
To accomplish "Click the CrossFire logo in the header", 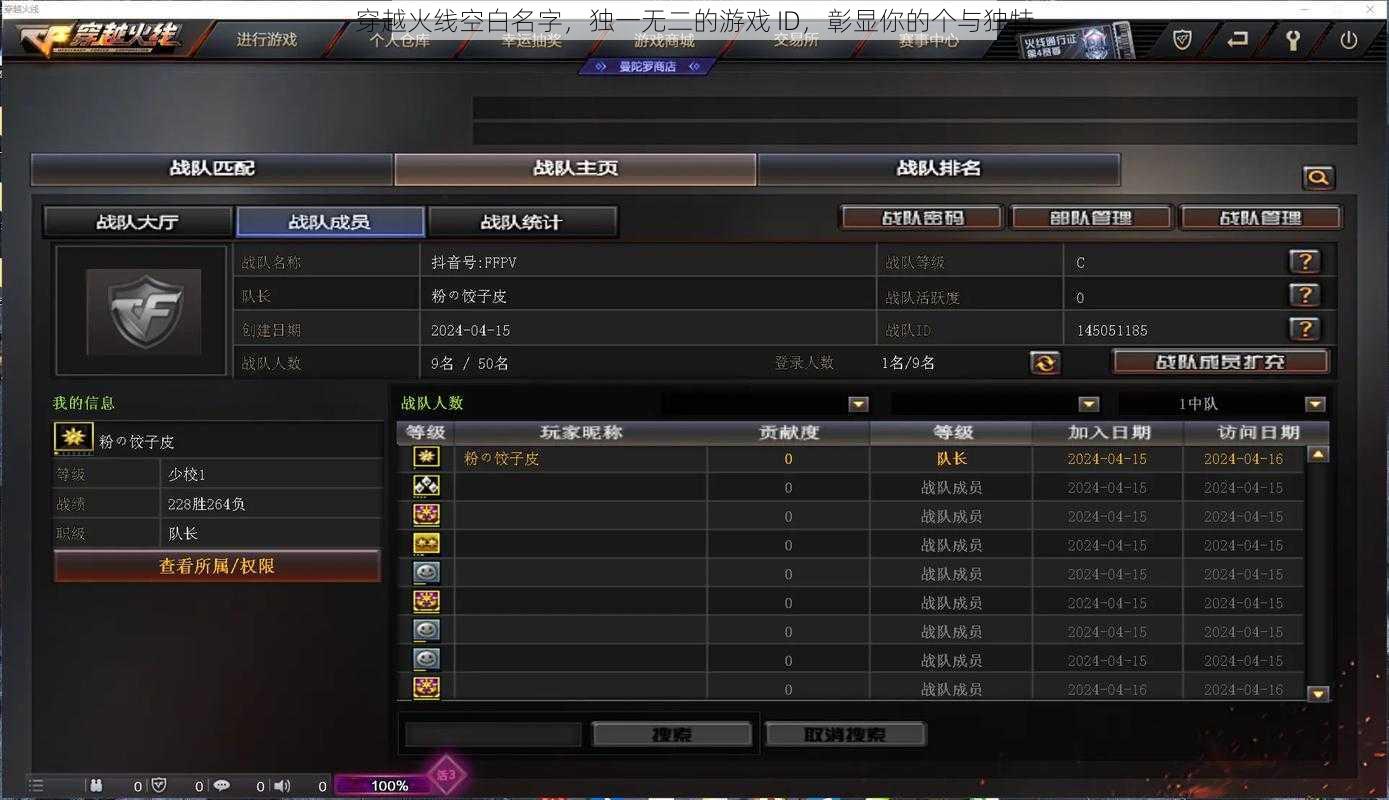I will pos(100,40).
